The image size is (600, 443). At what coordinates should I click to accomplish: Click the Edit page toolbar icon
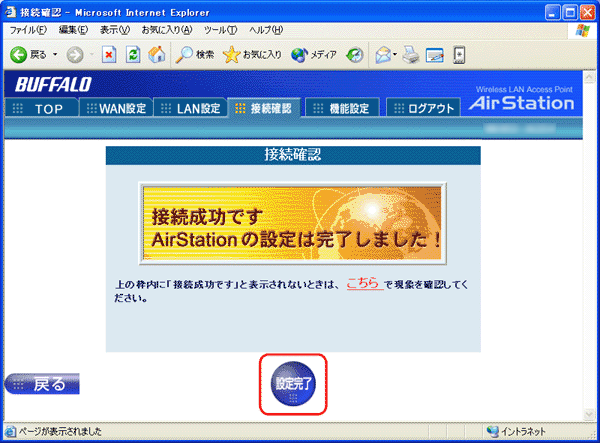435,55
